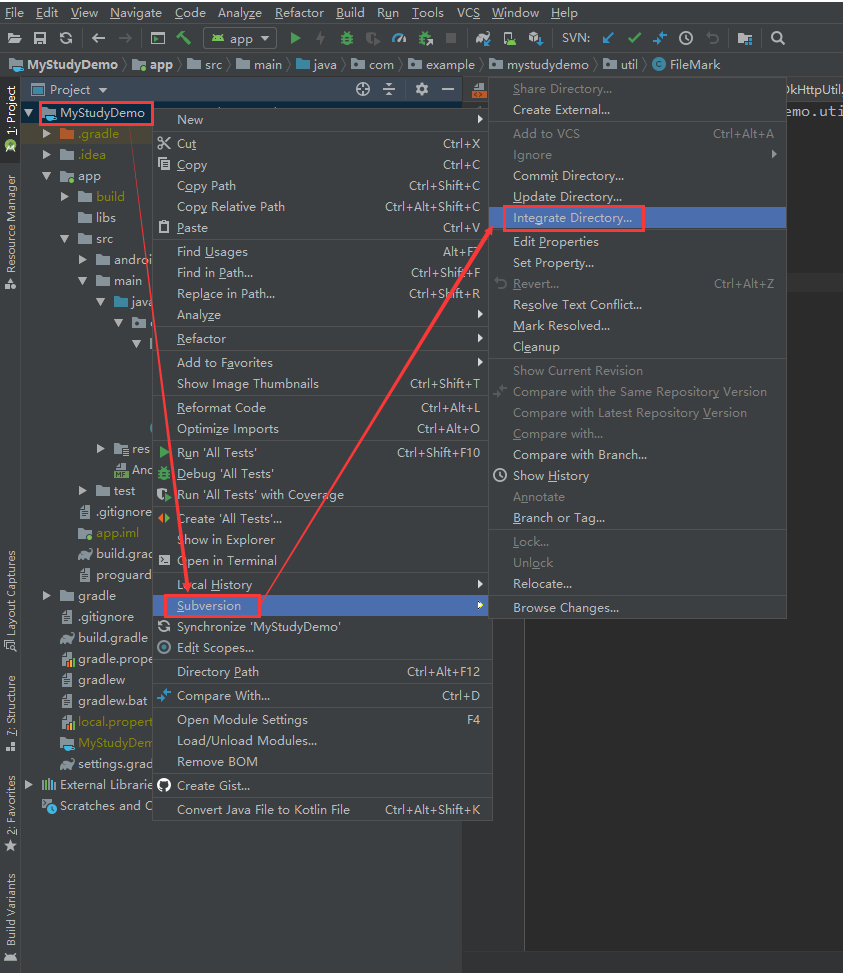Open the New submenu
843x973 pixels.
[x=321, y=120]
